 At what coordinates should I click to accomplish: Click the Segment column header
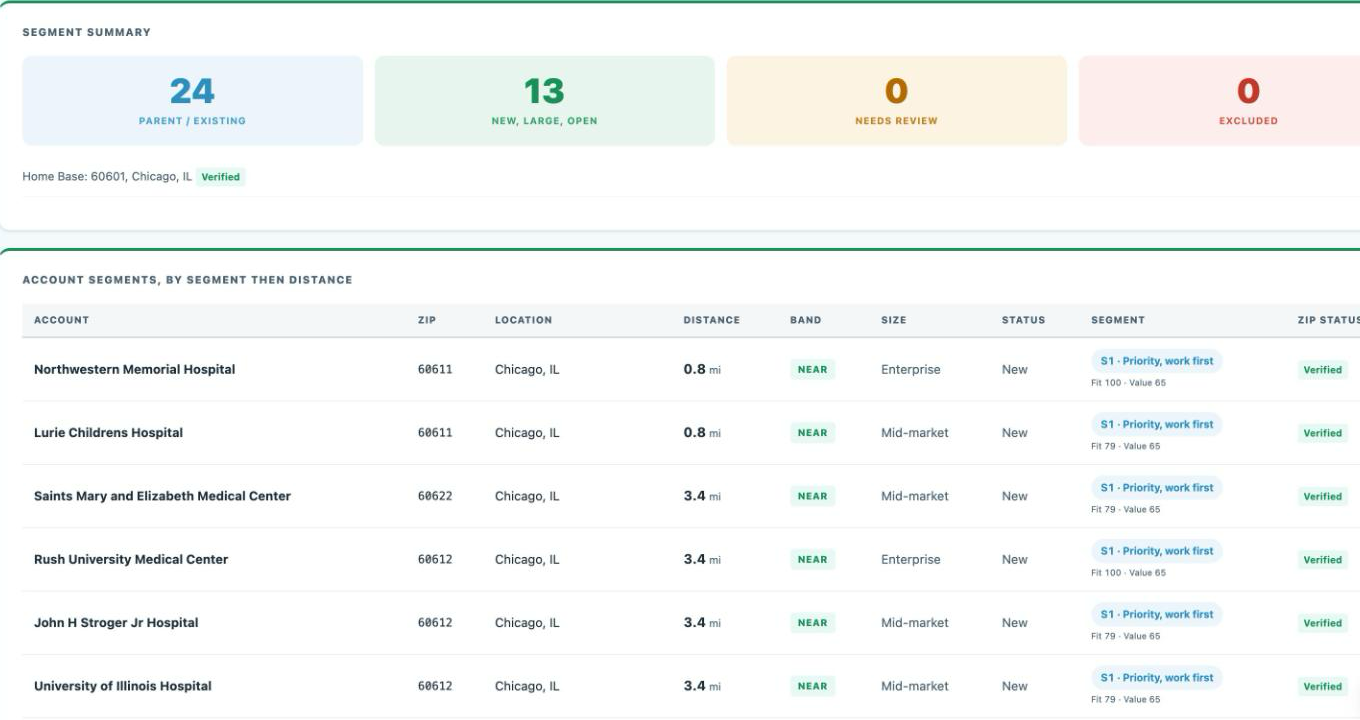tap(1118, 320)
